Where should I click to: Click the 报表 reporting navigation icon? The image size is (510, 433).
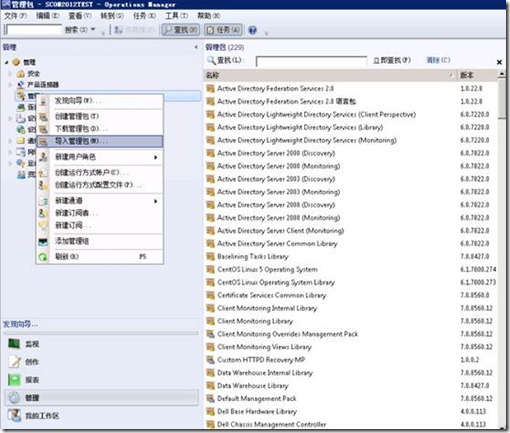tap(14, 380)
